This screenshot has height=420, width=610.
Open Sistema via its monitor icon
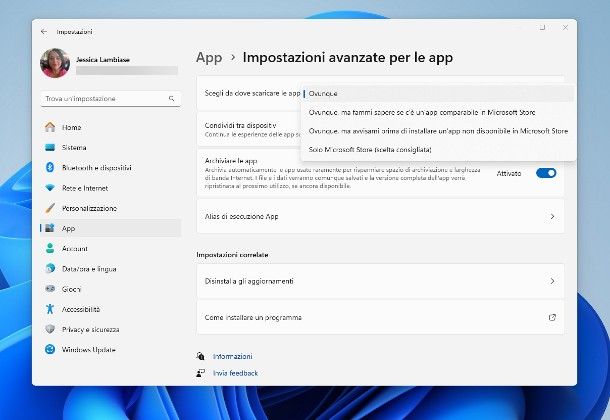pos(49,148)
